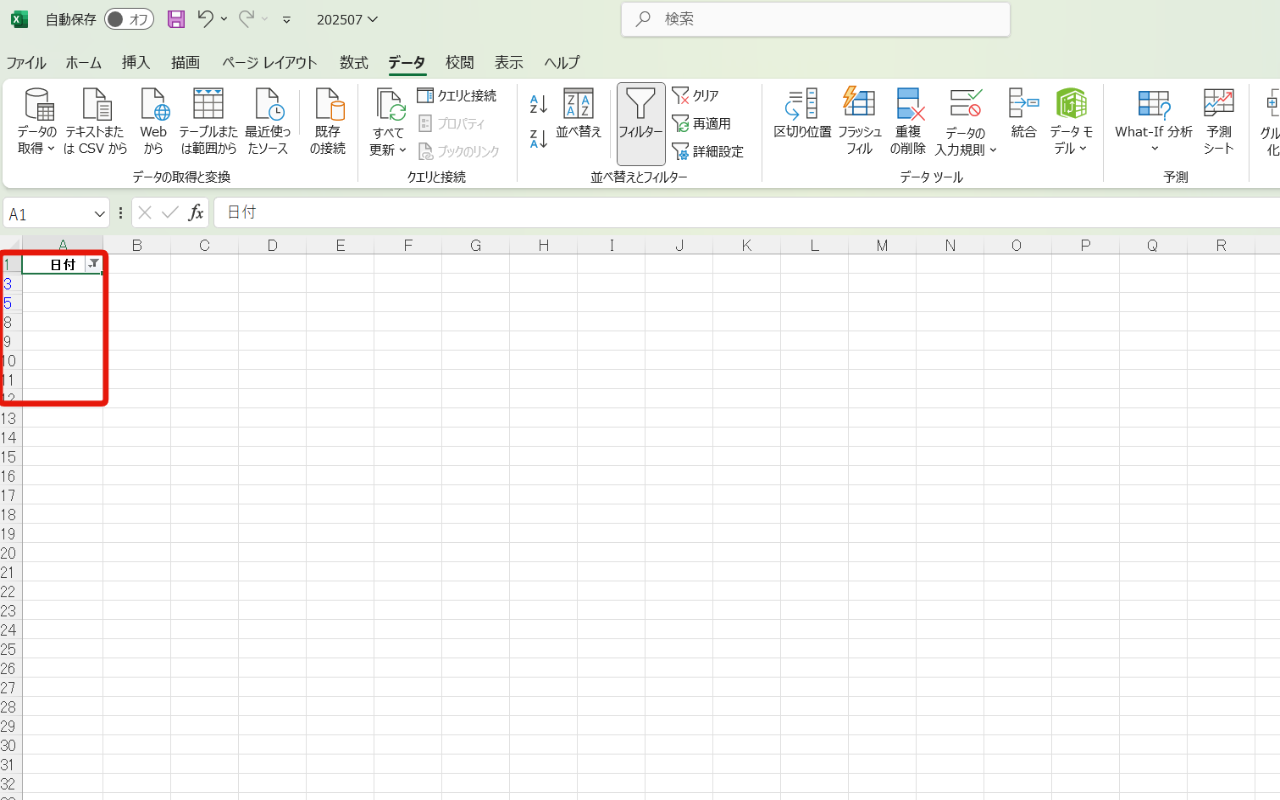
Task: Click the undo arrow icon
Action: pyautogui.click(x=205, y=19)
